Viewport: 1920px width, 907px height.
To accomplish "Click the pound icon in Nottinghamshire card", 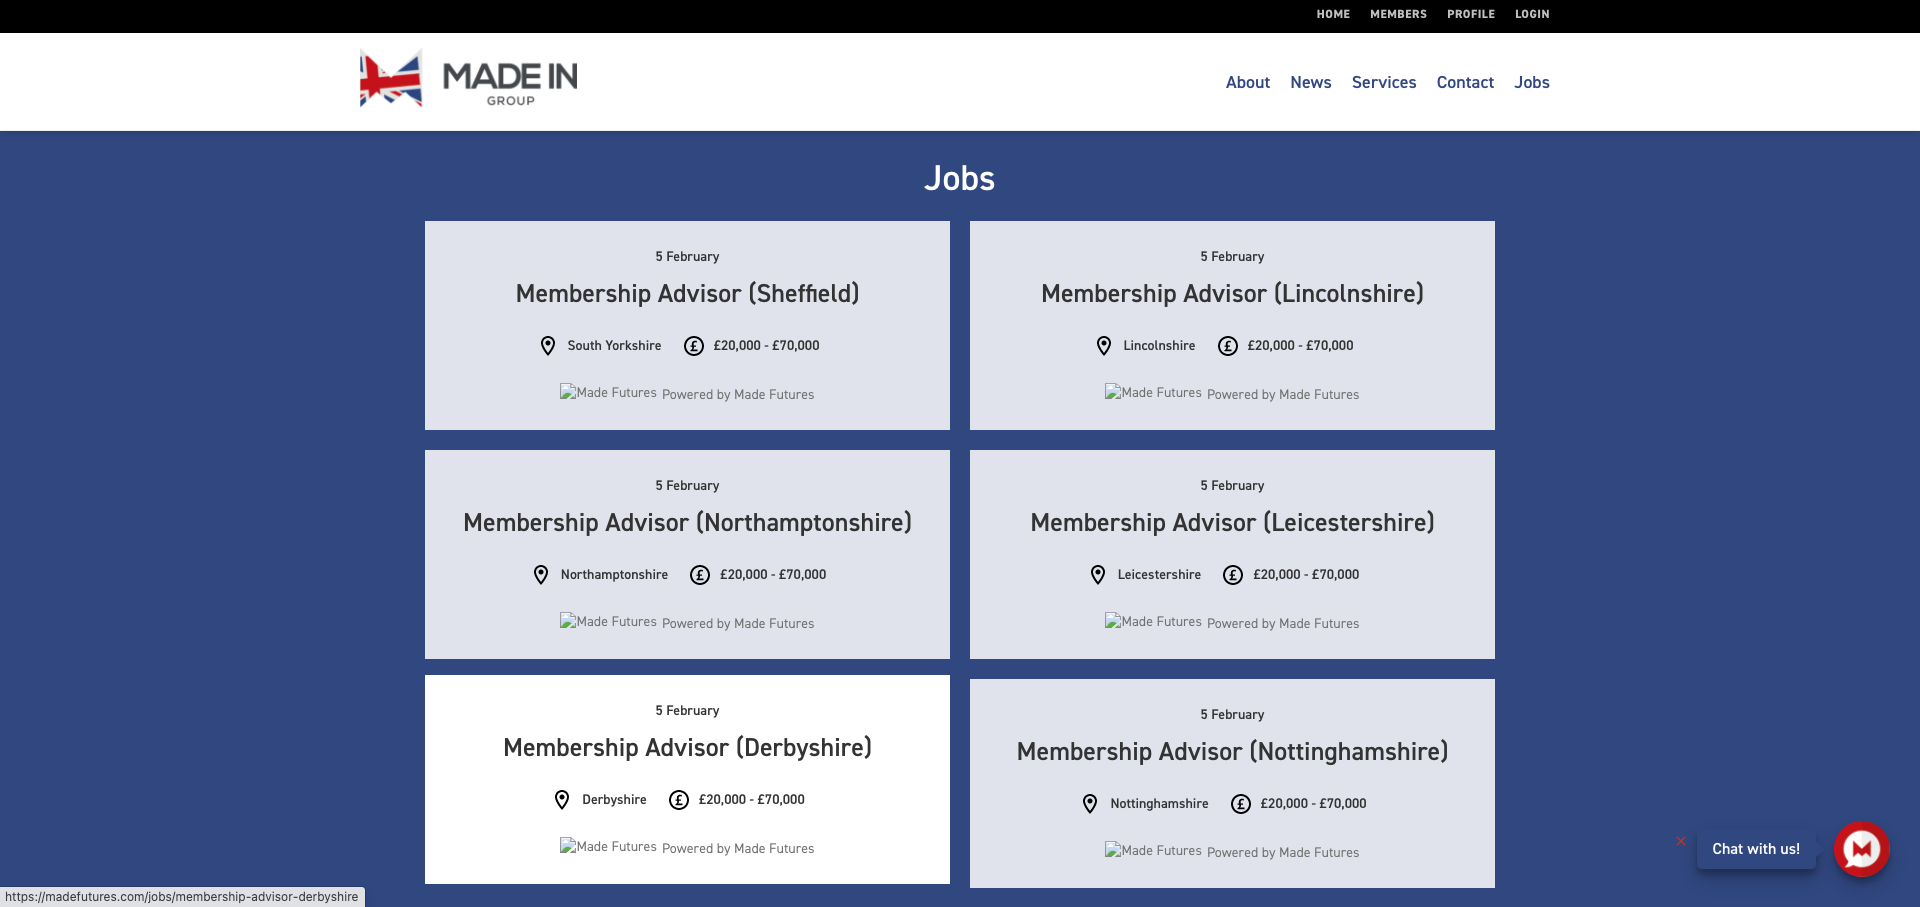I will click(1241, 804).
